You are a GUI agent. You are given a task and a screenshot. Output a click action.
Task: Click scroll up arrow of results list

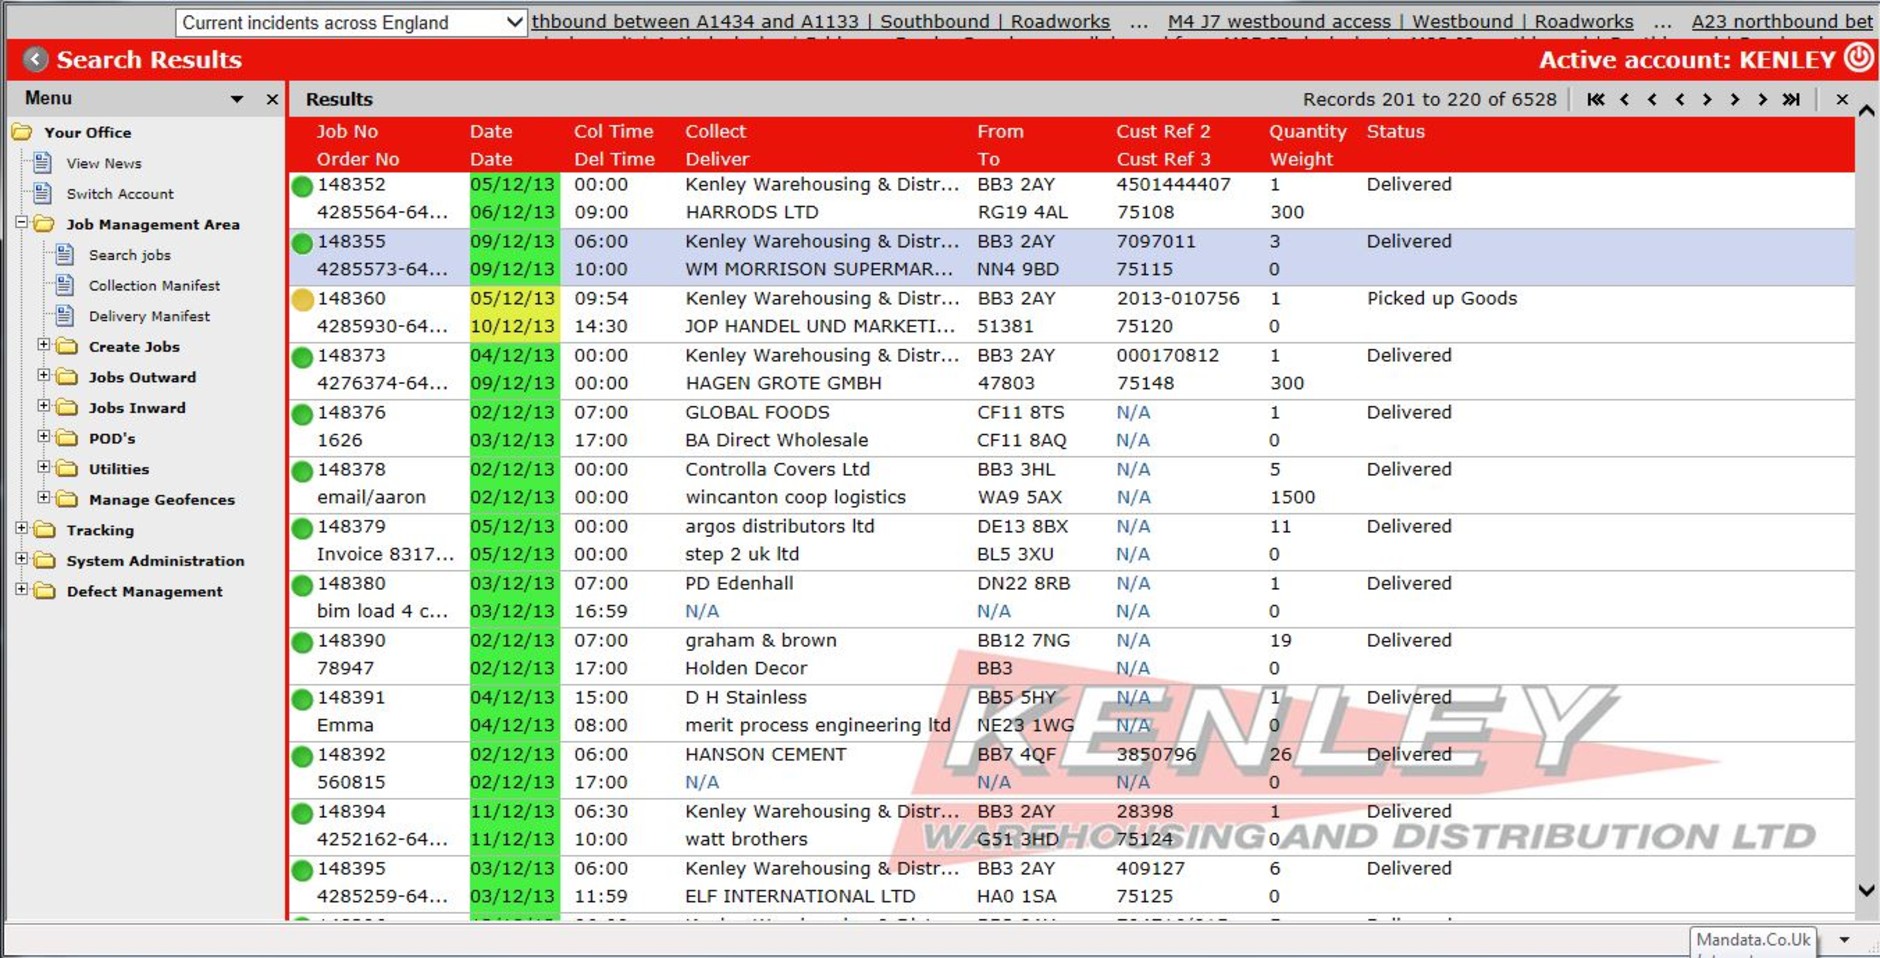pos(1866,111)
